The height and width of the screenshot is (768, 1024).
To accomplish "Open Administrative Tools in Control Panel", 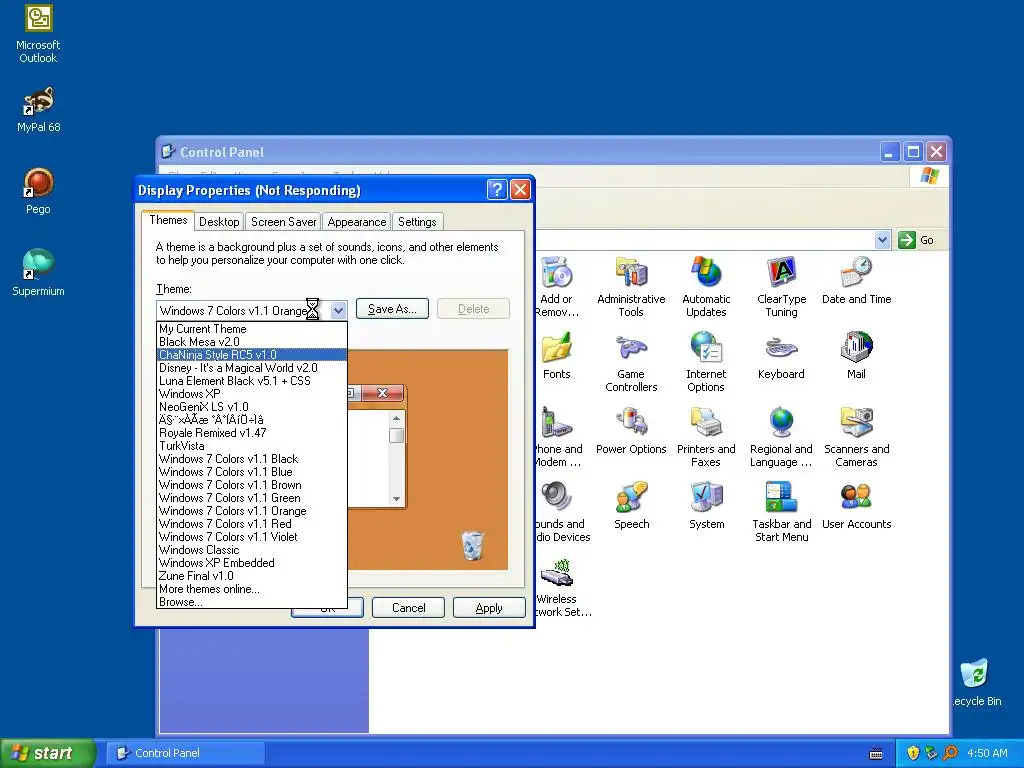I will pyautogui.click(x=631, y=287).
